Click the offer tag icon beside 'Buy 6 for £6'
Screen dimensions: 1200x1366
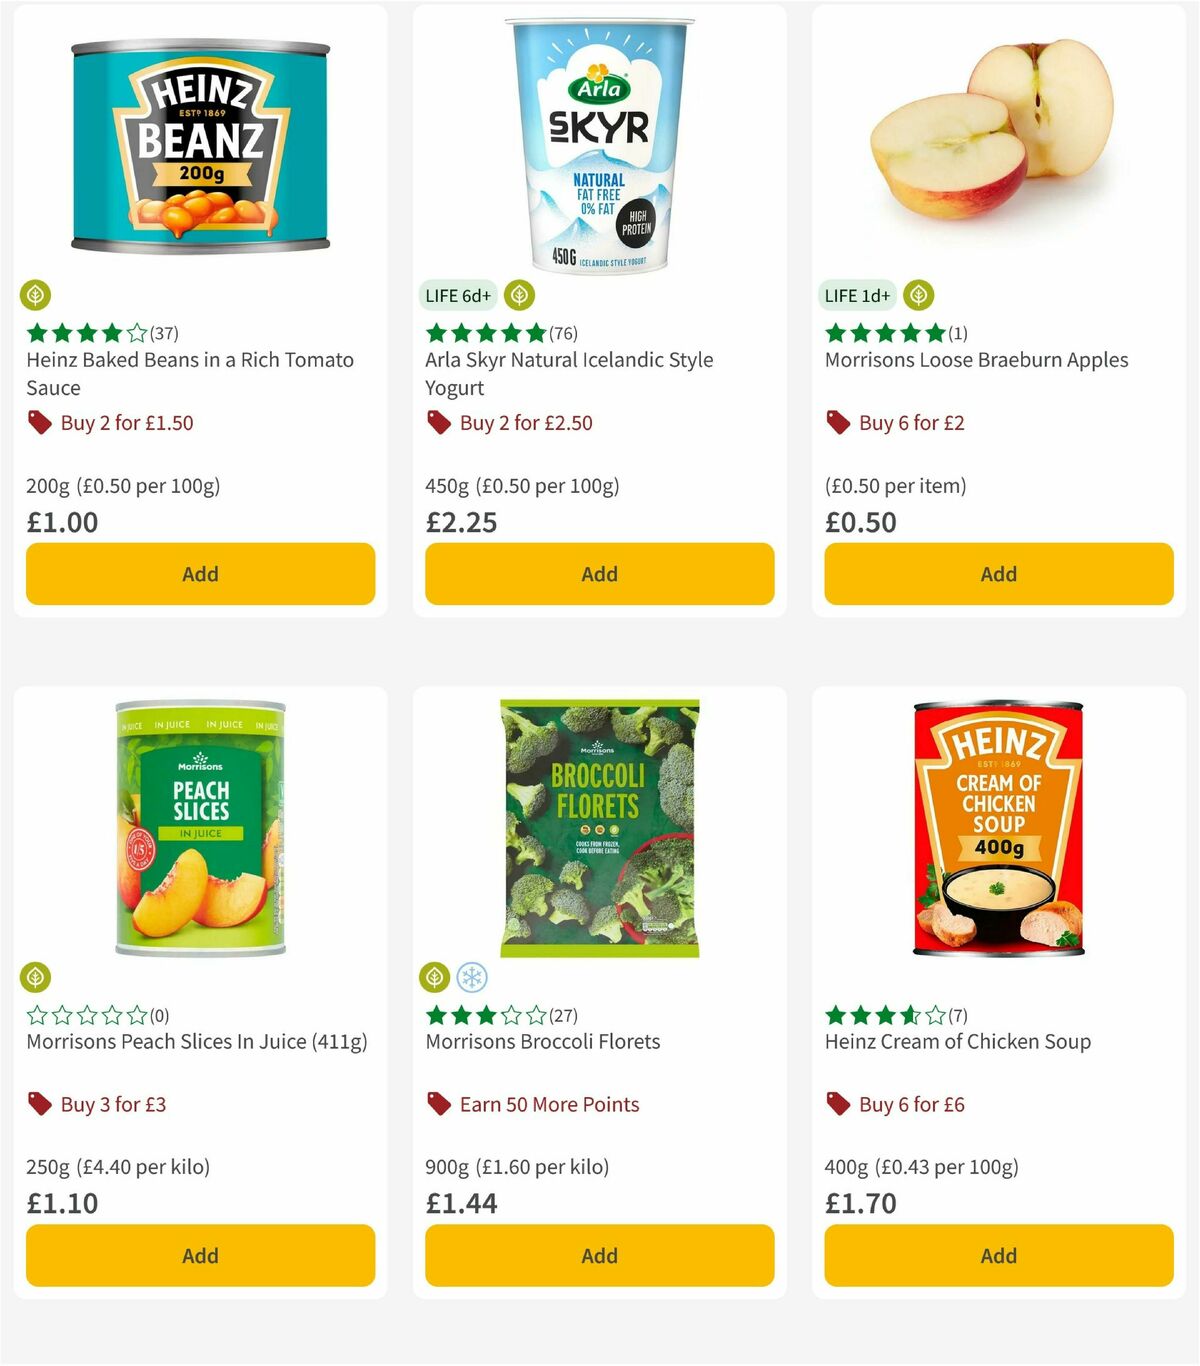click(x=837, y=1105)
